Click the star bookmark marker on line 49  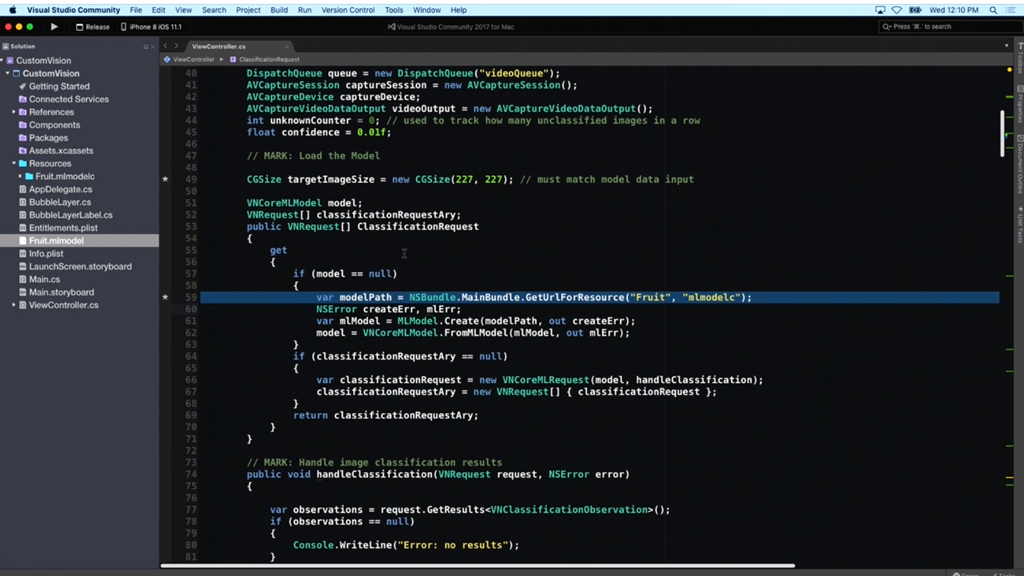[166, 180]
